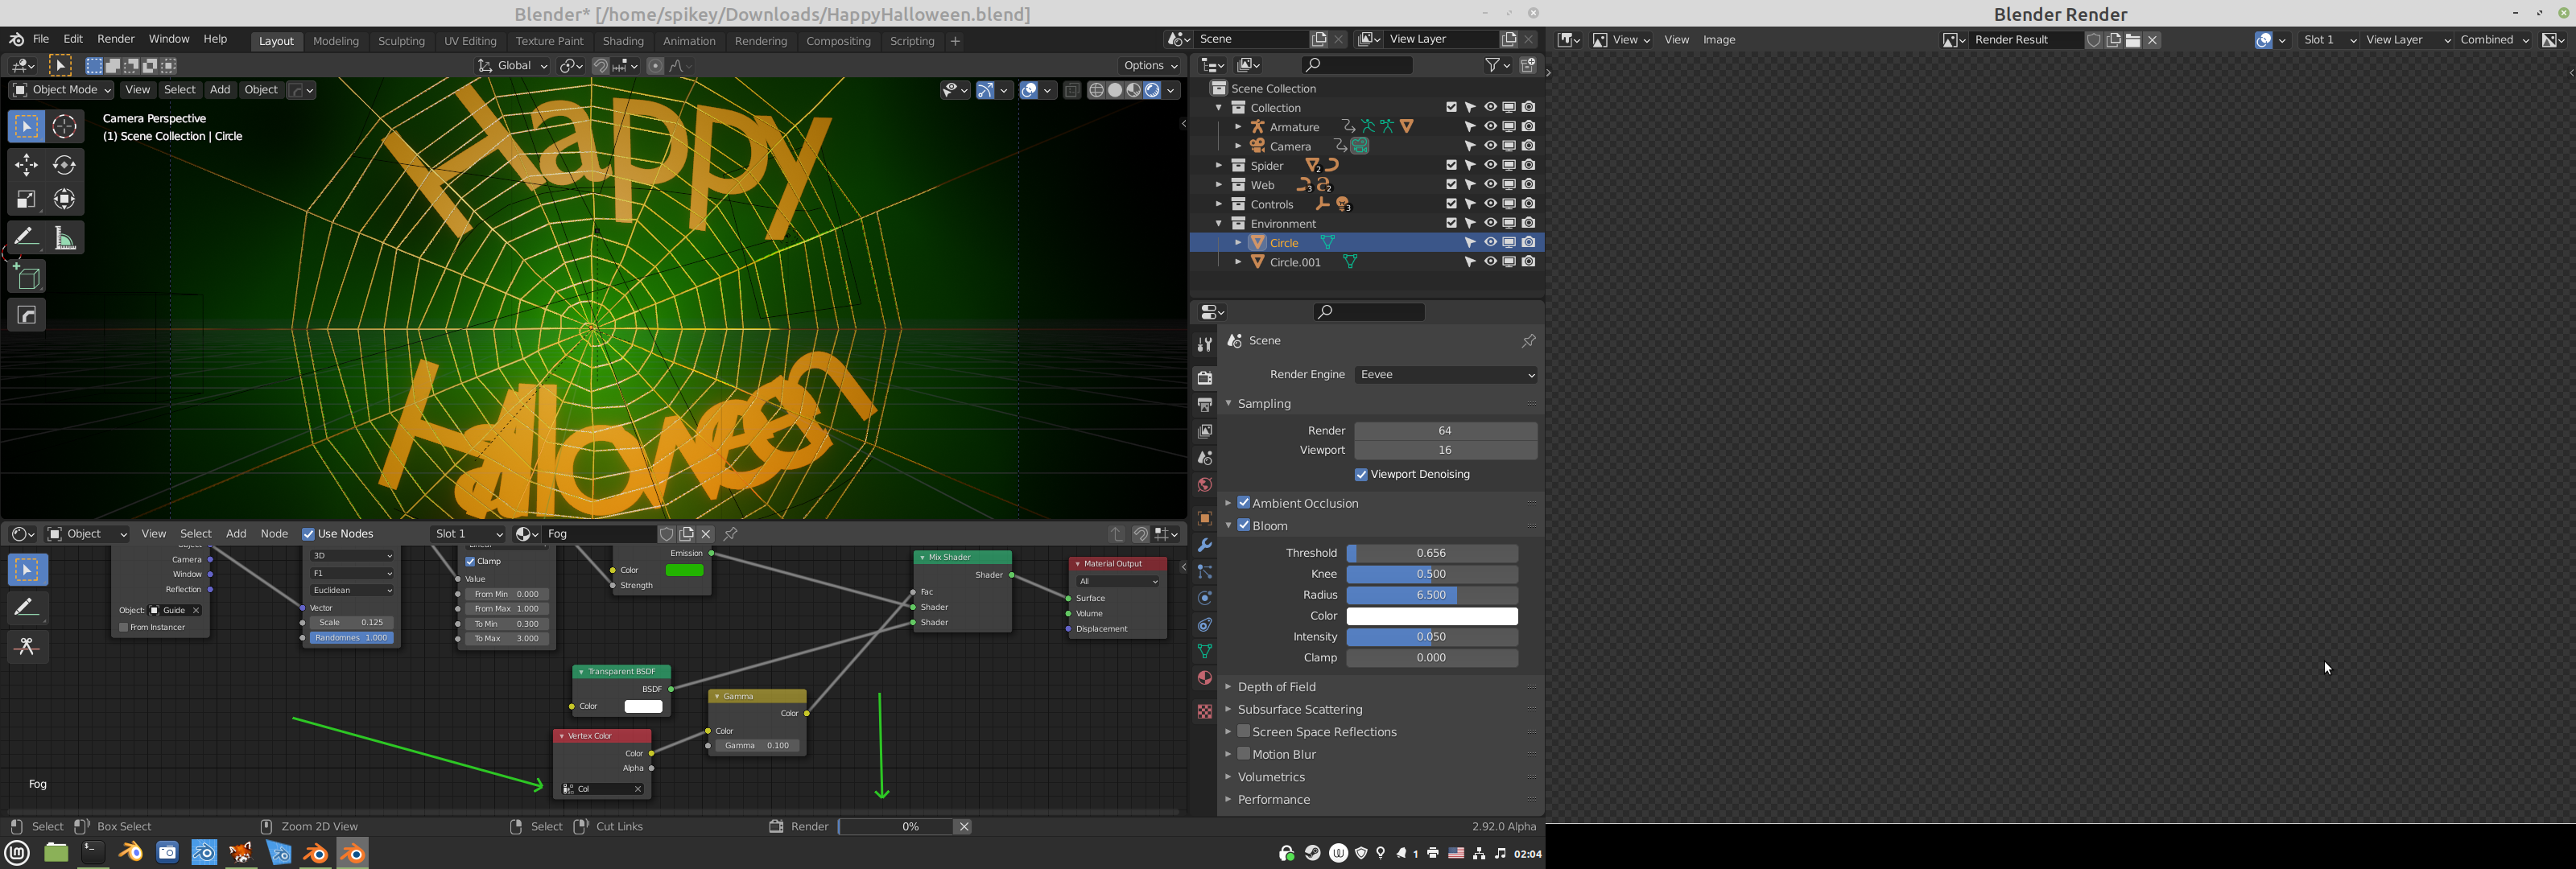Hide the Circle.001 object in viewport
Screen dimensions: 2576x869
pyautogui.click(x=1490, y=262)
